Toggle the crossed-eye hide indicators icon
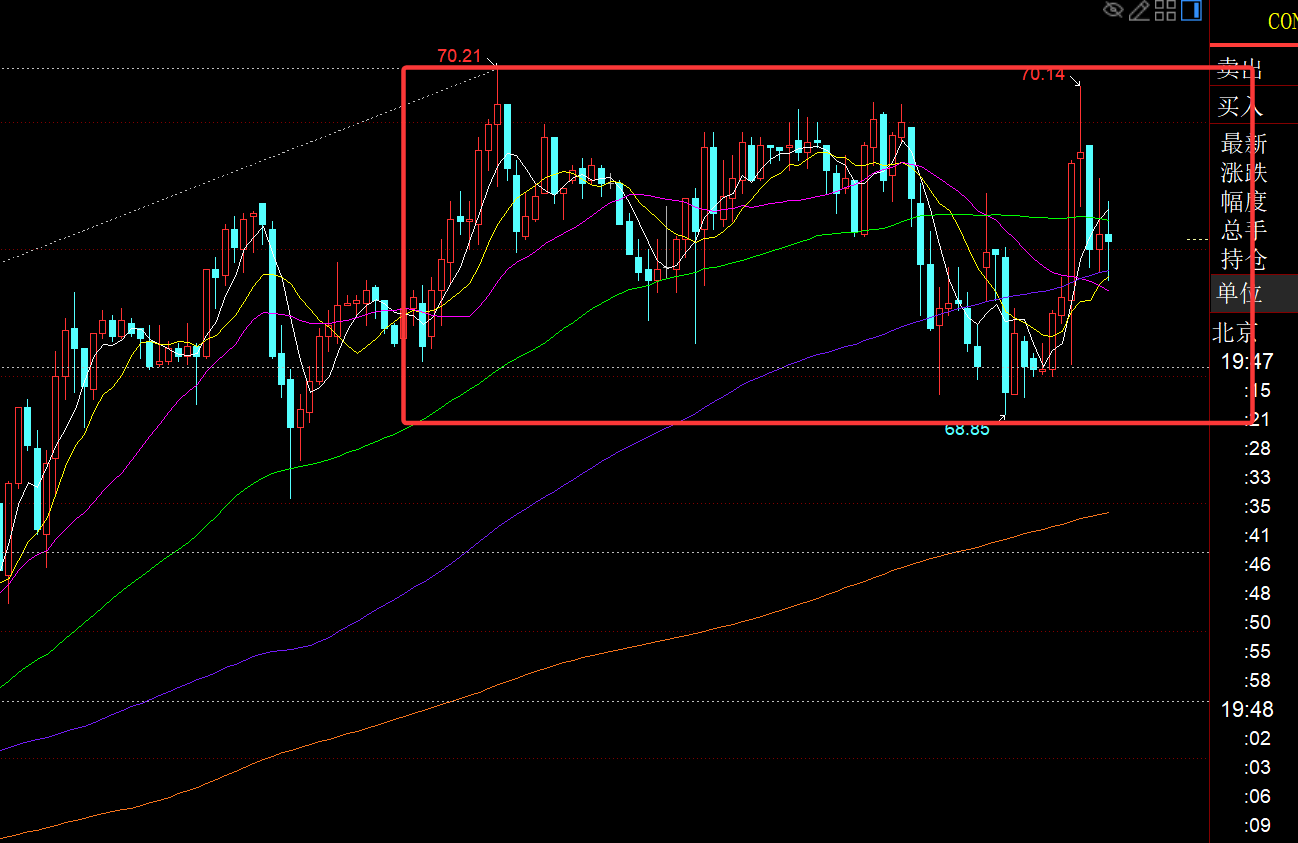This screenshot has width=1298, height=843. (x=1114, y=11)
